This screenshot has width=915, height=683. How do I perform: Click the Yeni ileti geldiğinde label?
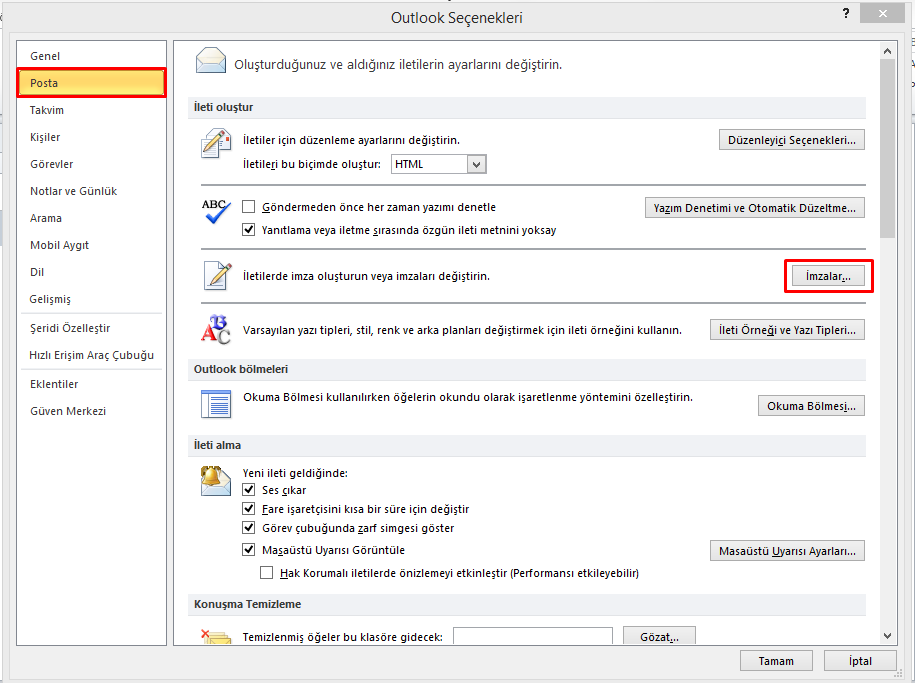click(x=295, y=473)
